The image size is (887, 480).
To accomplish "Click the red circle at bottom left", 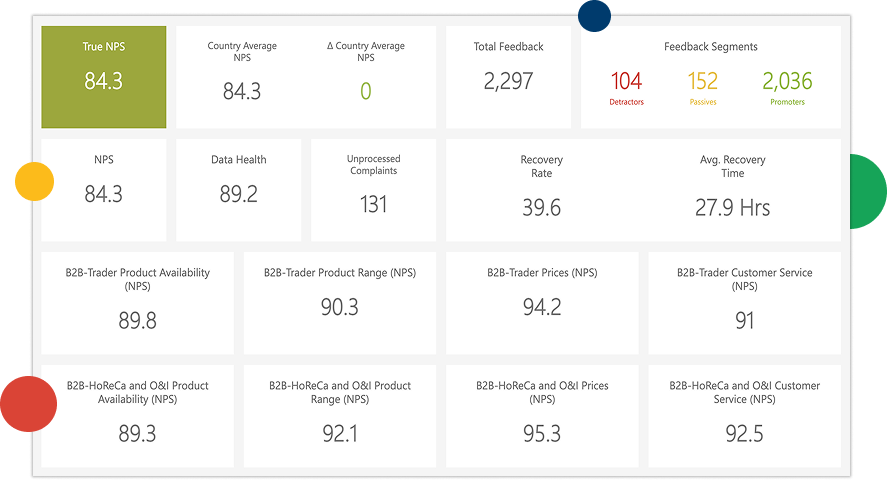I will click(28, 404).
